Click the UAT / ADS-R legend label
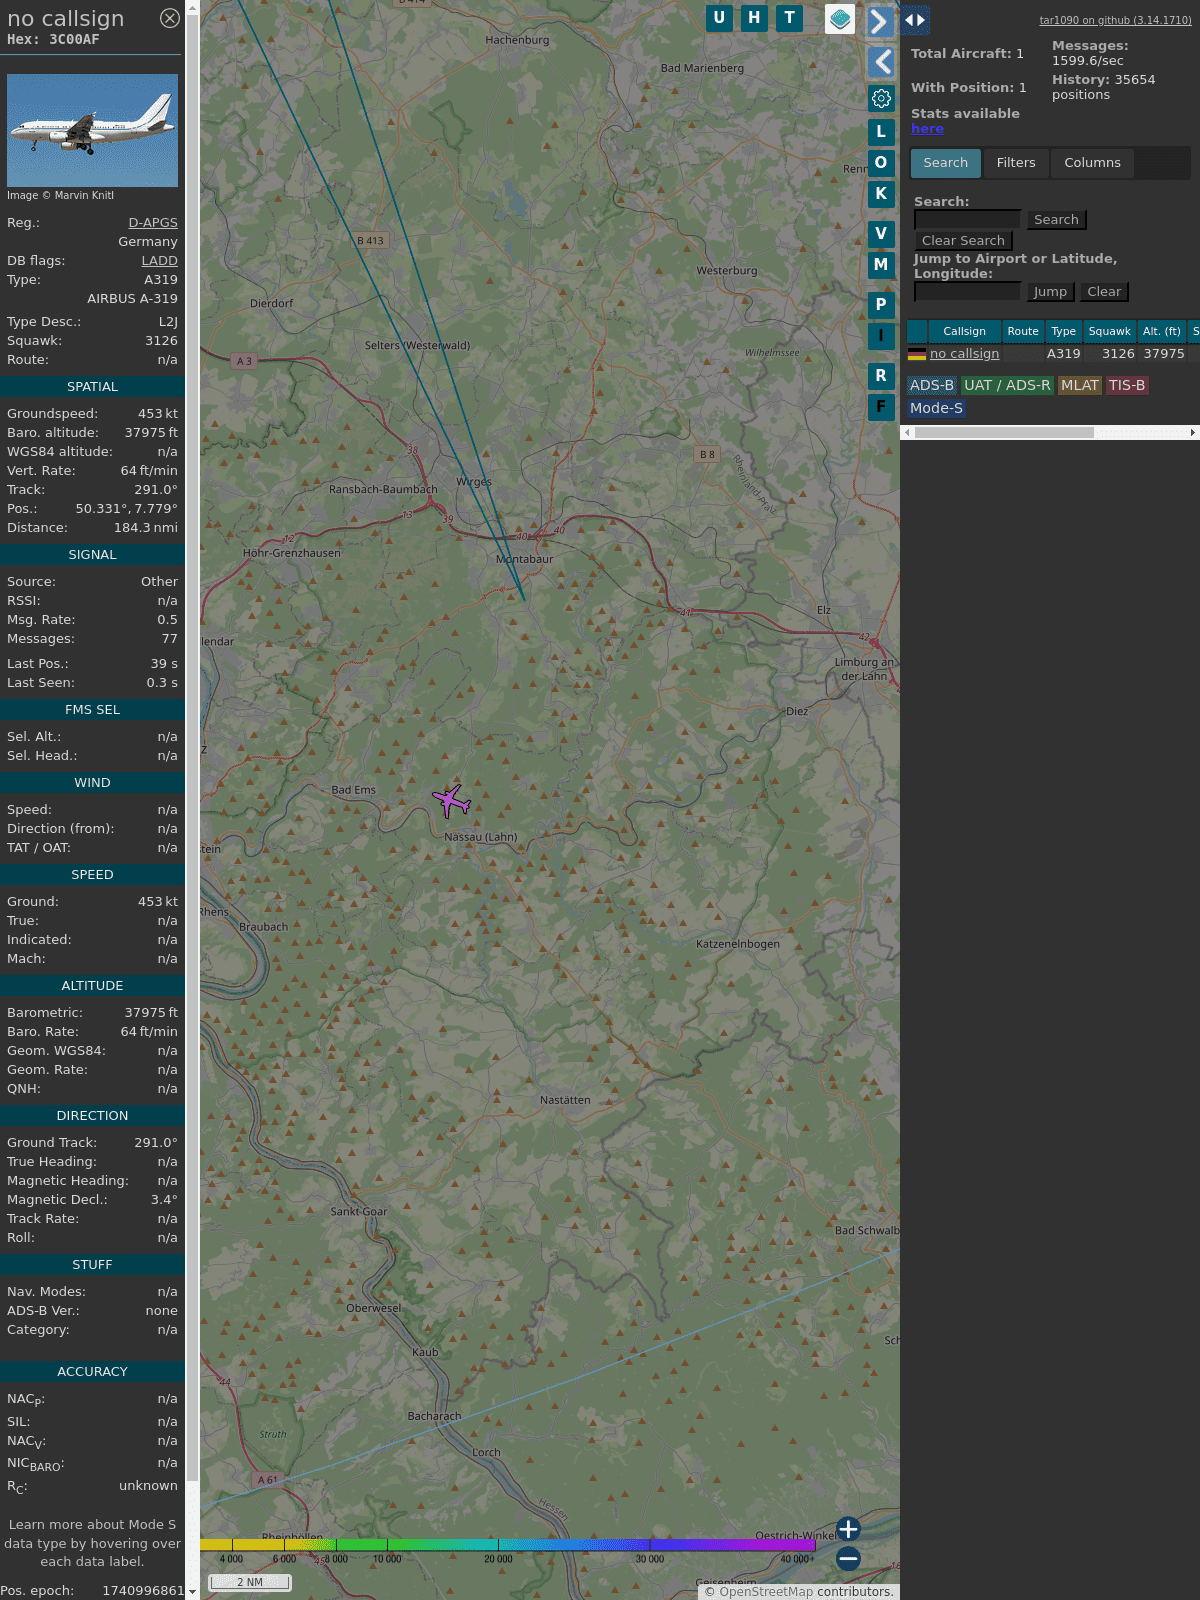The height and width of the screenshot is (1600, 1200). tap(1007, 386)
